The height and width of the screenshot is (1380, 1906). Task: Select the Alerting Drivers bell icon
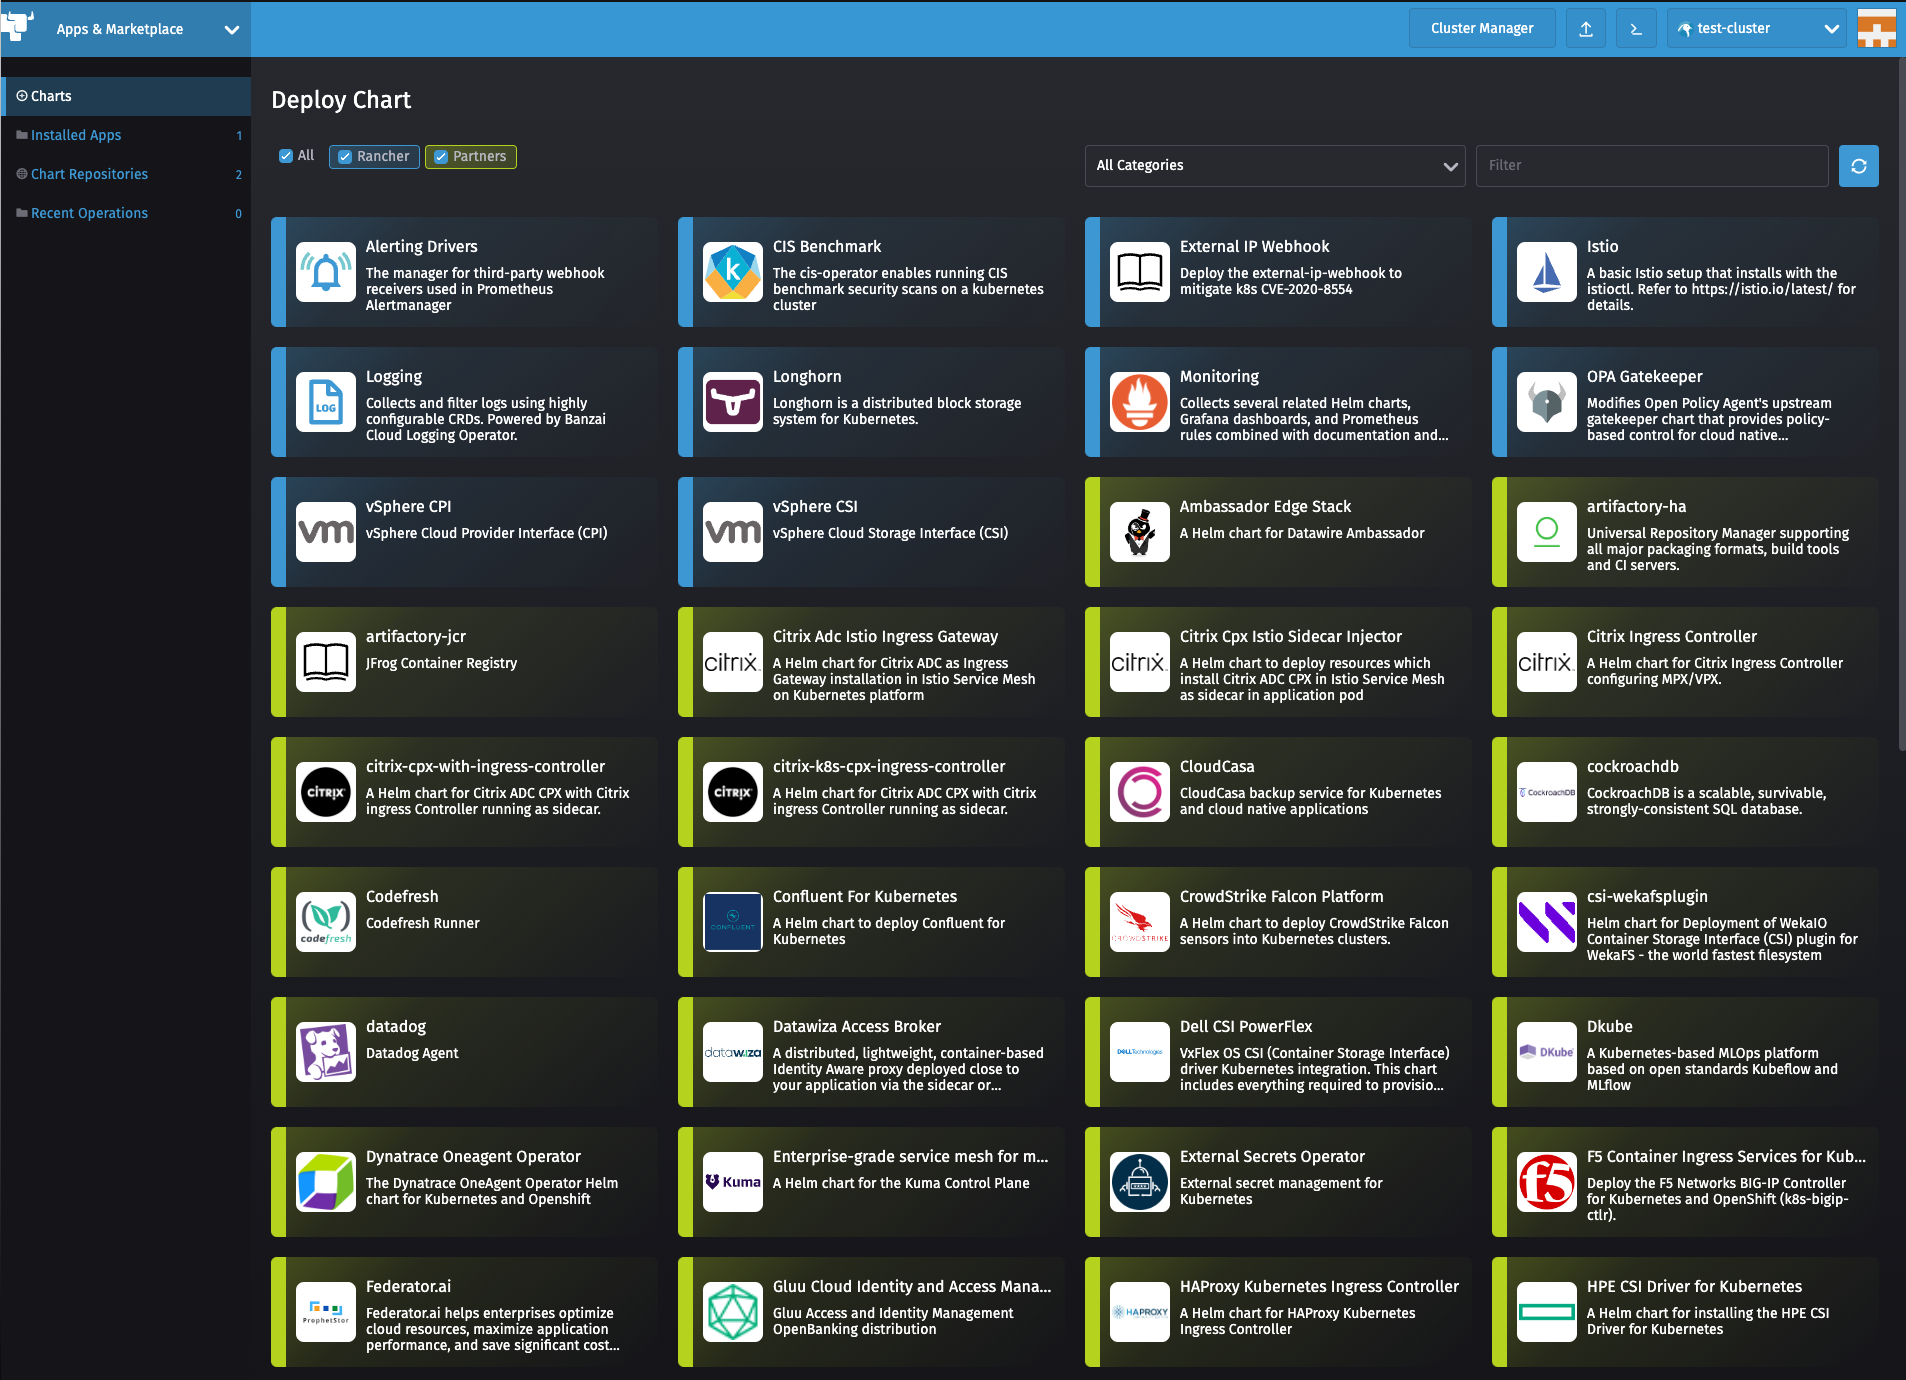(x=325, y=272)
